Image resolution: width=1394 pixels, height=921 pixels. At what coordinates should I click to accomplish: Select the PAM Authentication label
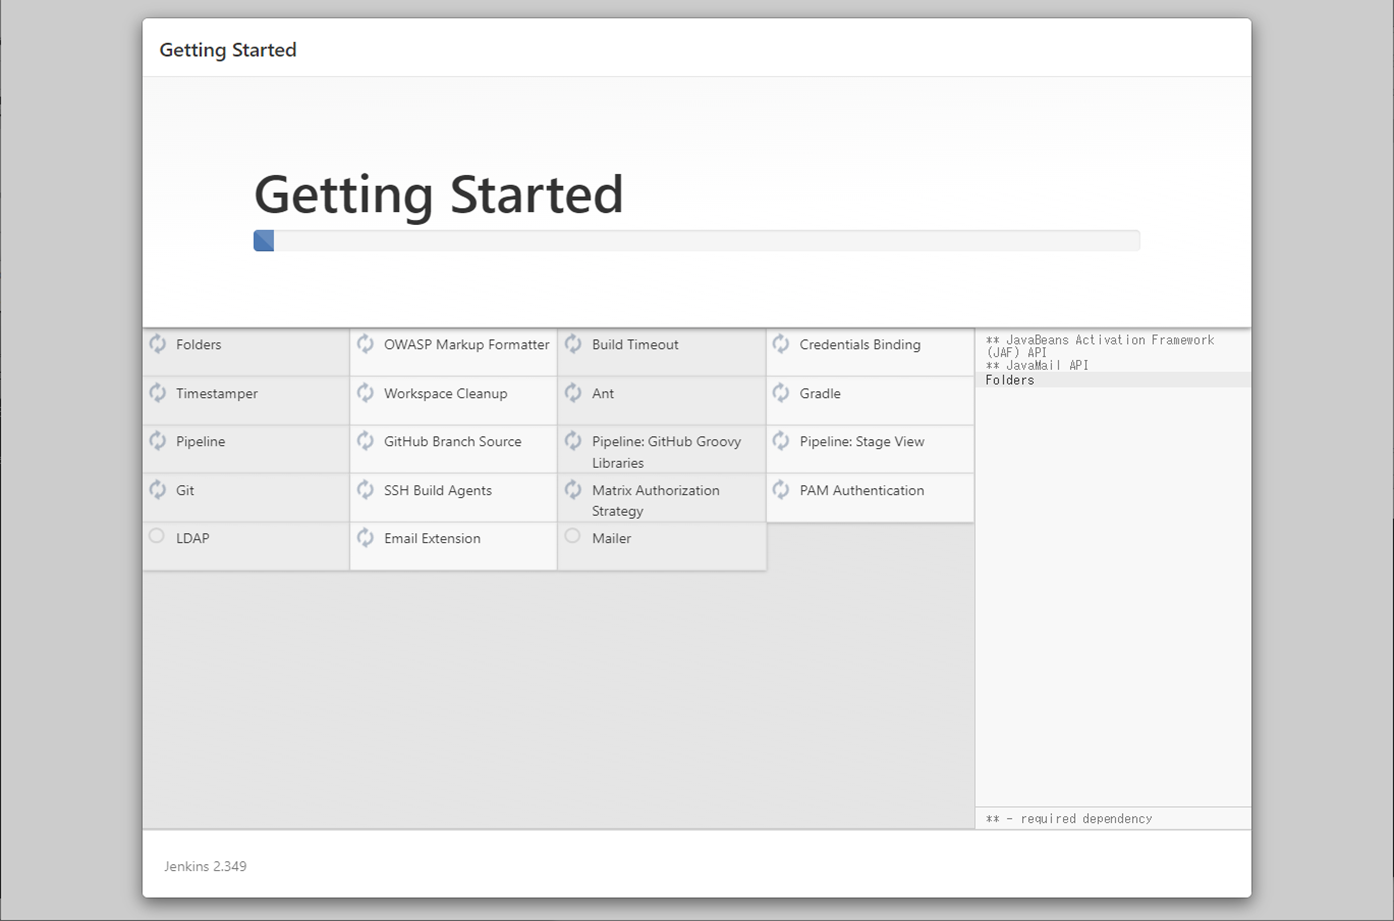pos(862,491)
